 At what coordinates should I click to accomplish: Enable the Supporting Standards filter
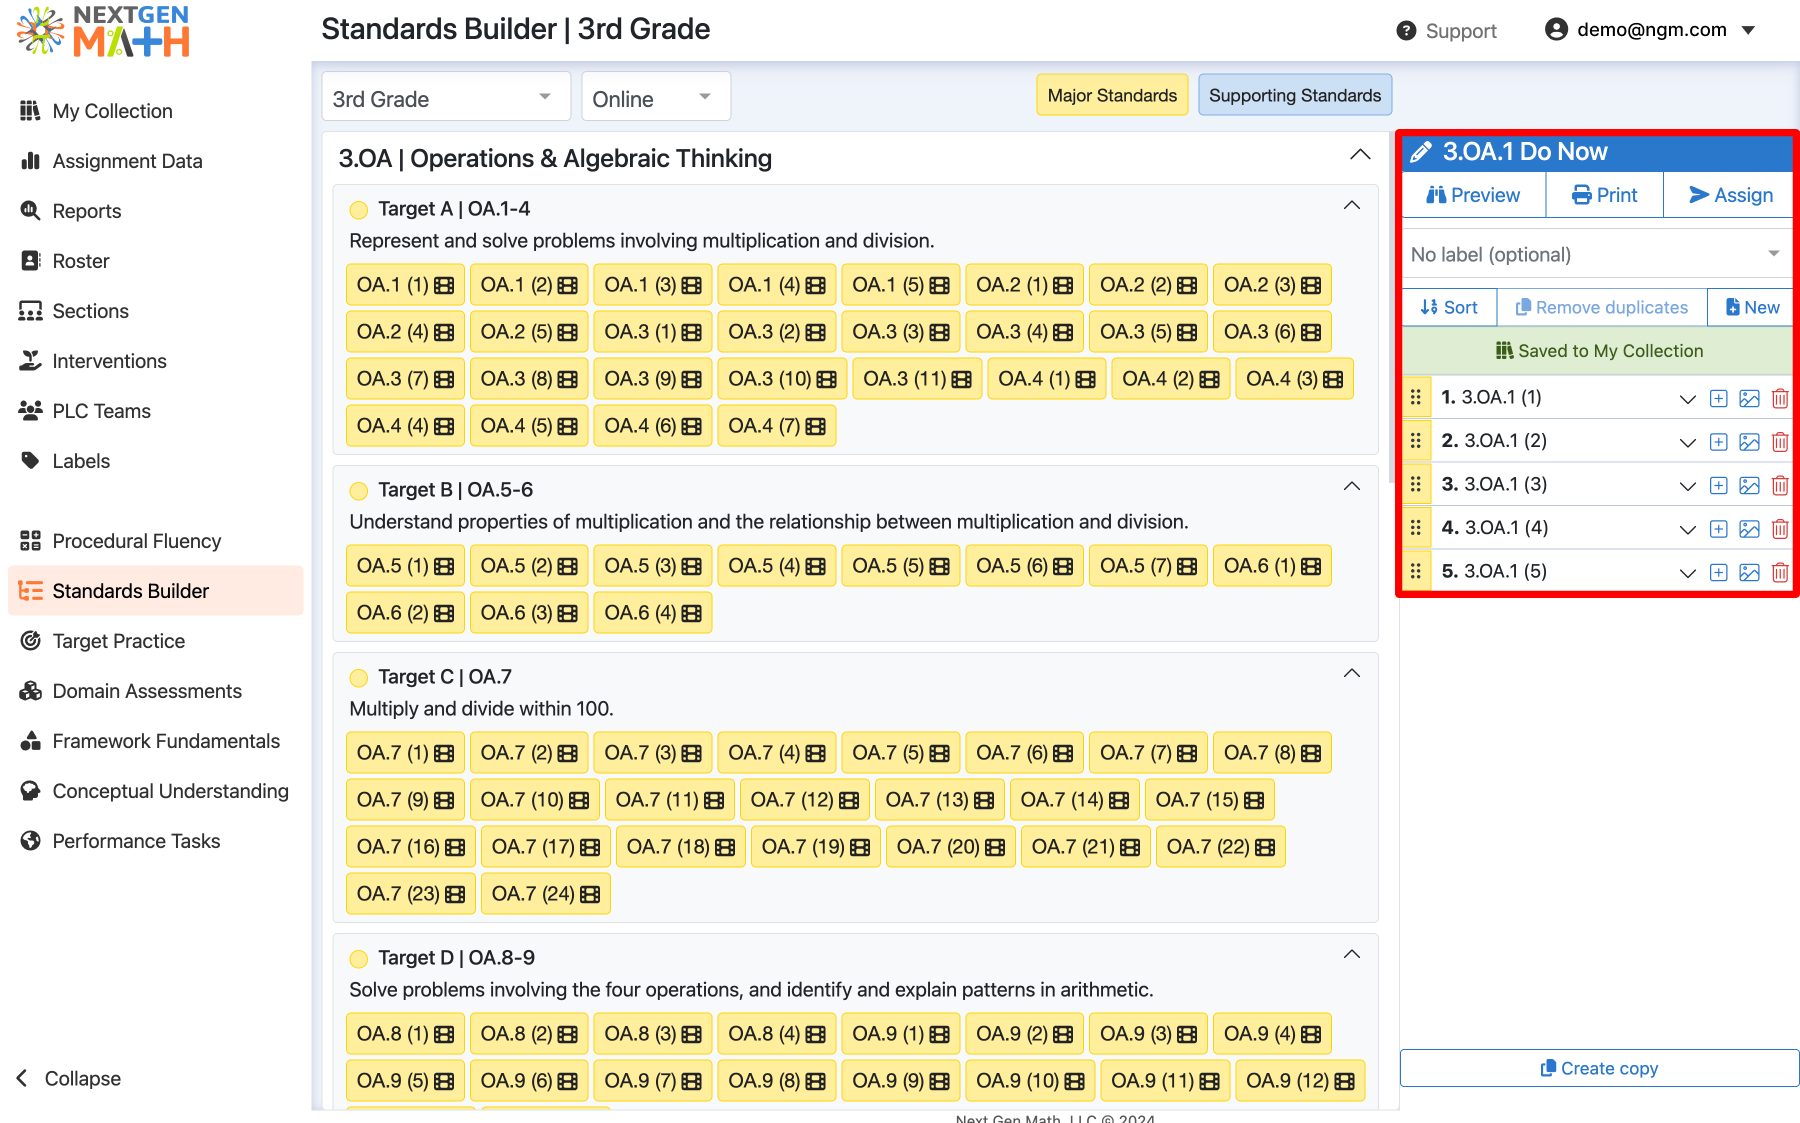coord(1294,95)
